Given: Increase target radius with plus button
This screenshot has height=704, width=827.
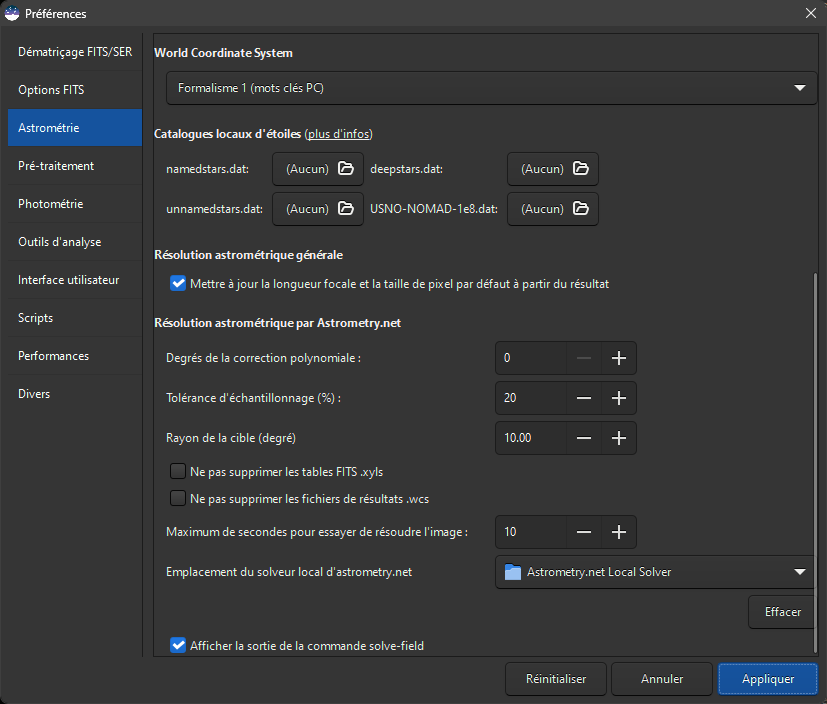Looking at the screenshot, I should 618,438.
